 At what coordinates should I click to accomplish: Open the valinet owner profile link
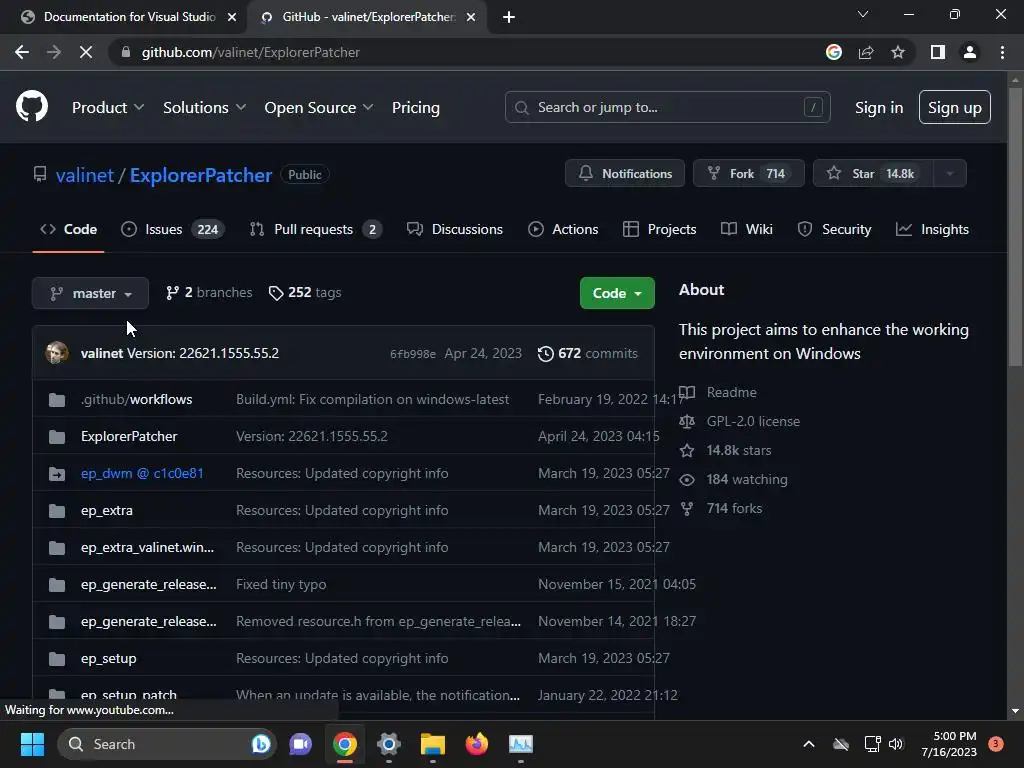click(x=85, y=175)
